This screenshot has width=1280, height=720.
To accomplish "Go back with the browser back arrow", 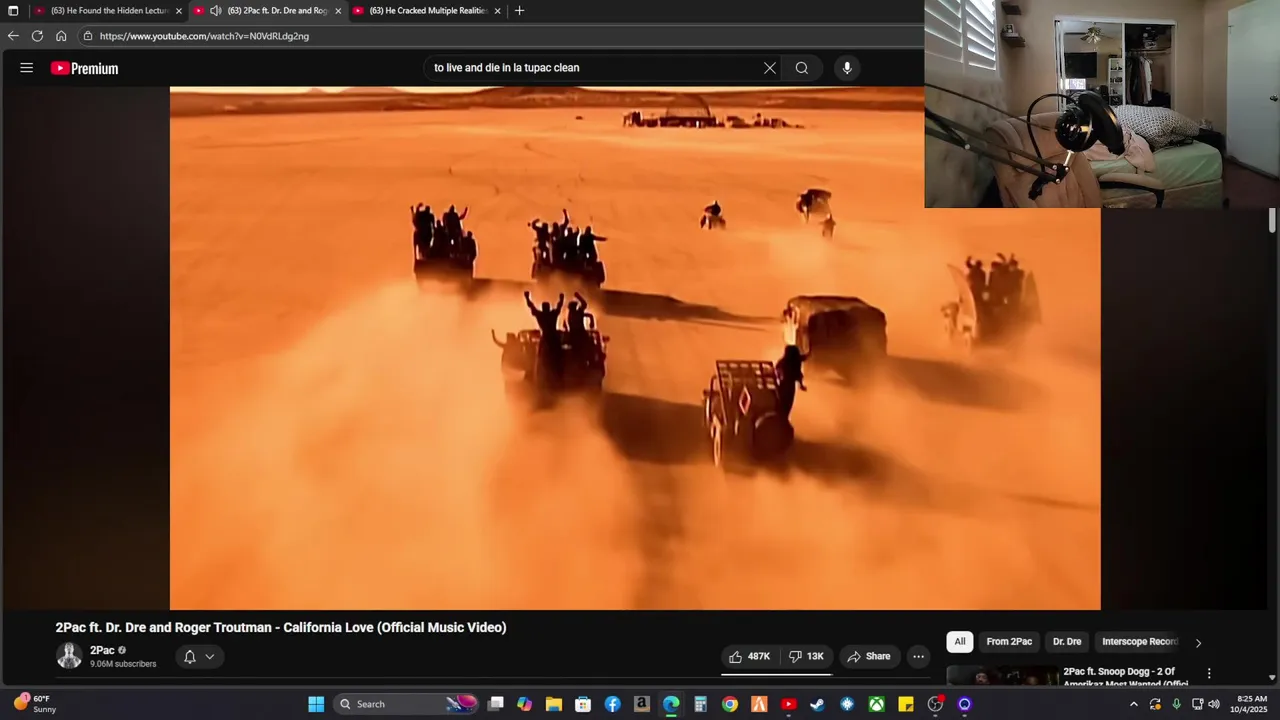I will [13, 36].
